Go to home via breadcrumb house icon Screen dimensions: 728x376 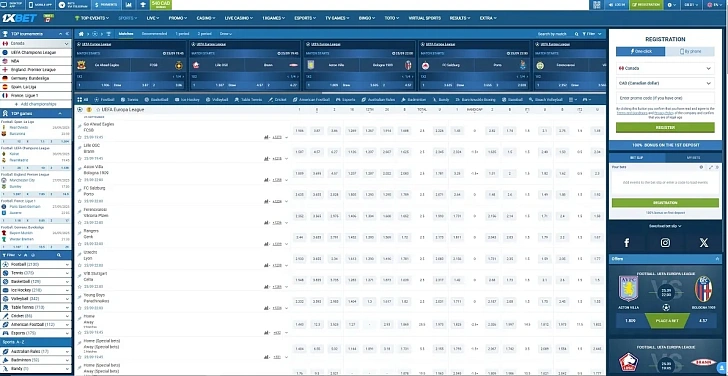[x=81, y=34]
